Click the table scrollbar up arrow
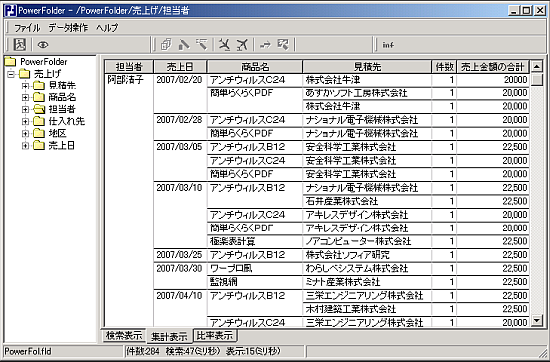This screenshot has width=550, height=362. click(537, 66)
